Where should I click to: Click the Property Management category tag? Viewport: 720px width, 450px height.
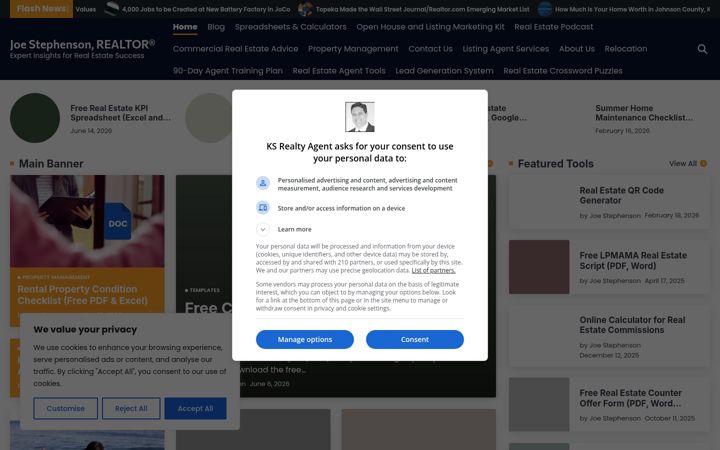coord(54,277)
